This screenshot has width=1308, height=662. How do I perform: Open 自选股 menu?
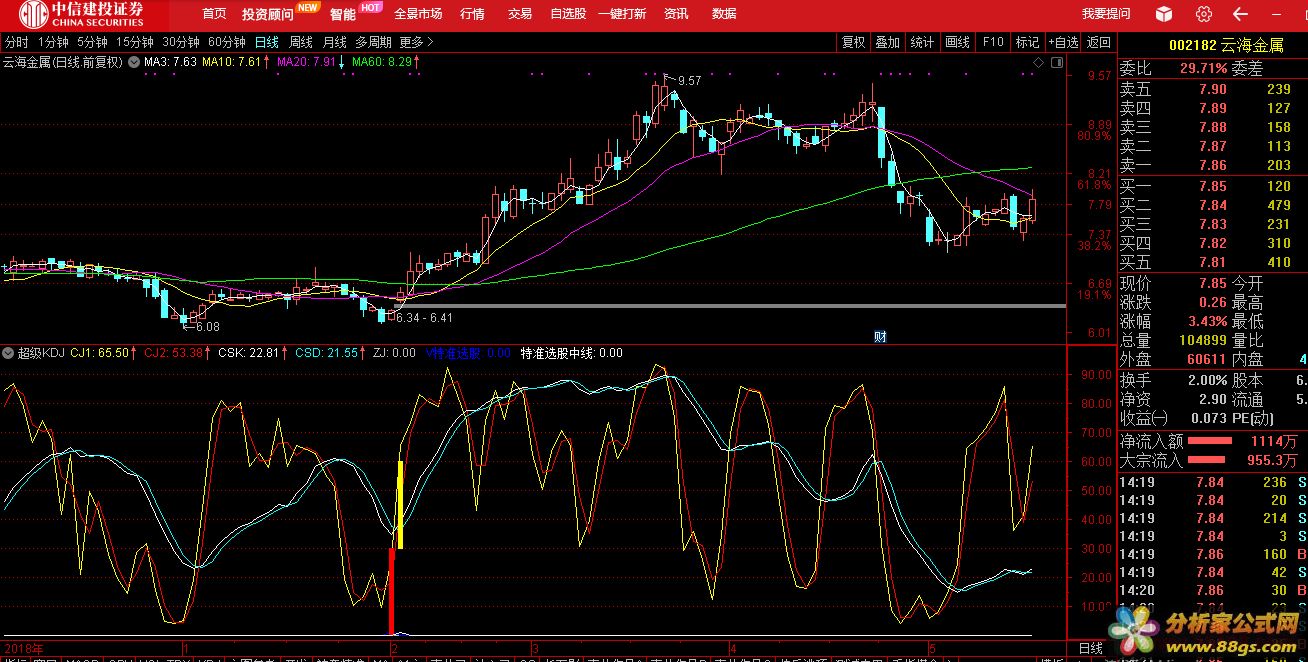click(x=569, y=14)
